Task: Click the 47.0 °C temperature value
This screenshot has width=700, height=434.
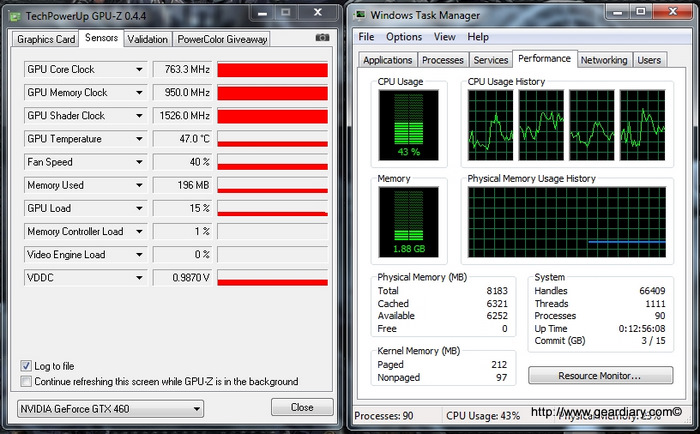Action: pyautogui.click(x=182, y=139)
